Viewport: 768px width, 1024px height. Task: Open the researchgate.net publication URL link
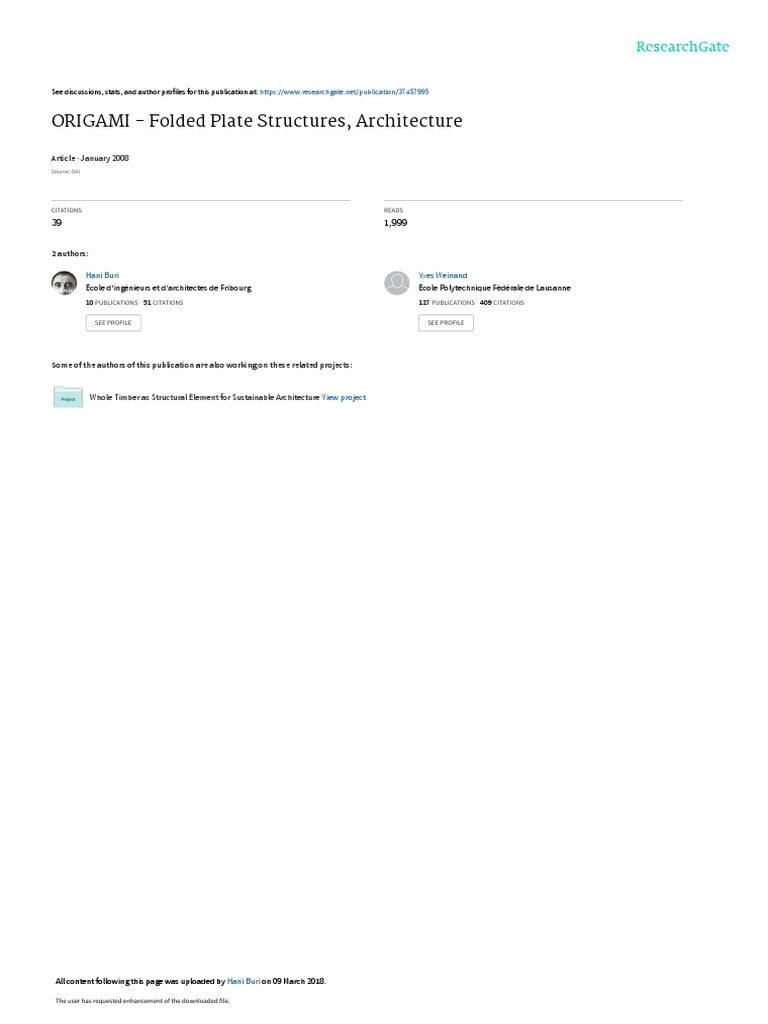tap(344, 92)
